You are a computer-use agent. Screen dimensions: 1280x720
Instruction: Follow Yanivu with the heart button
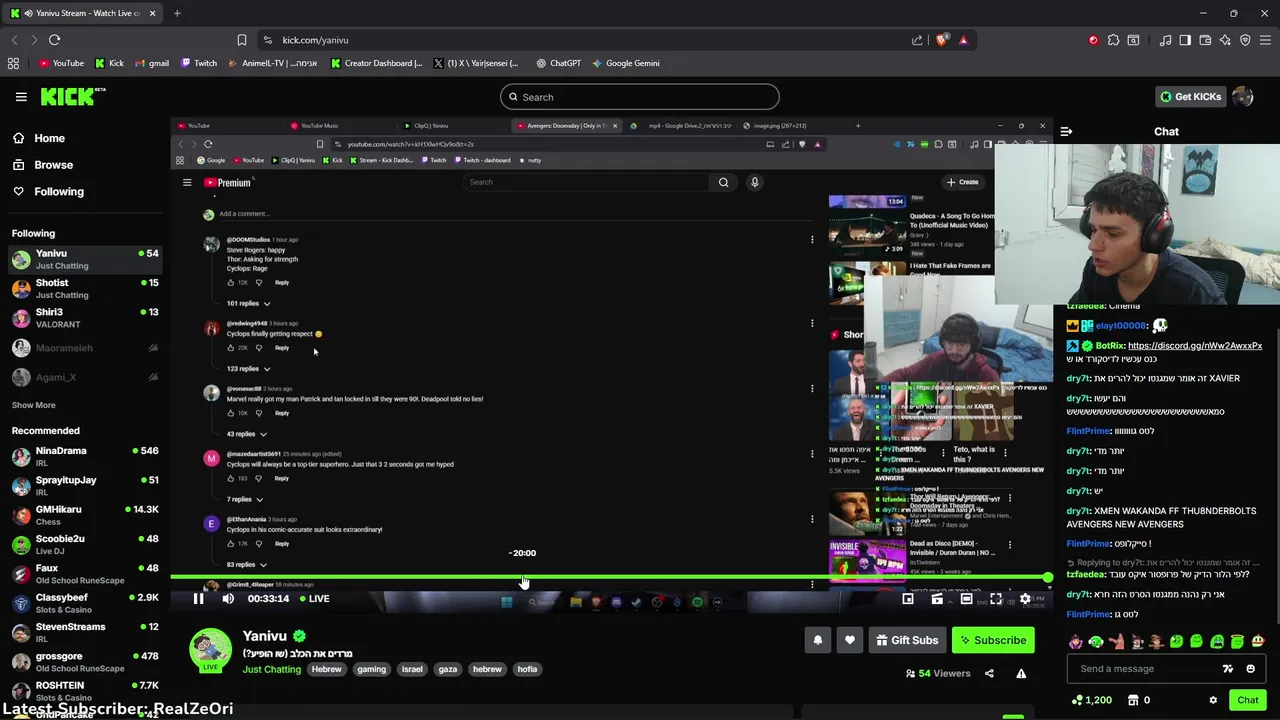pyautogui.click(x=850, y=640)
